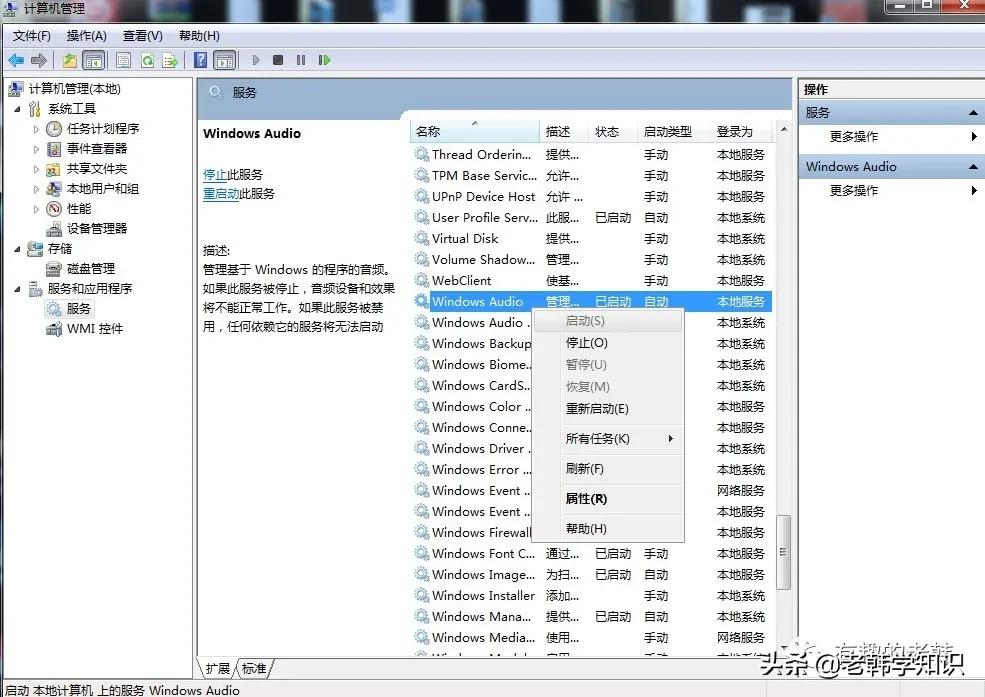Click the properties toolbar icon
Screen dimensions: 985x697
point(121,60)
